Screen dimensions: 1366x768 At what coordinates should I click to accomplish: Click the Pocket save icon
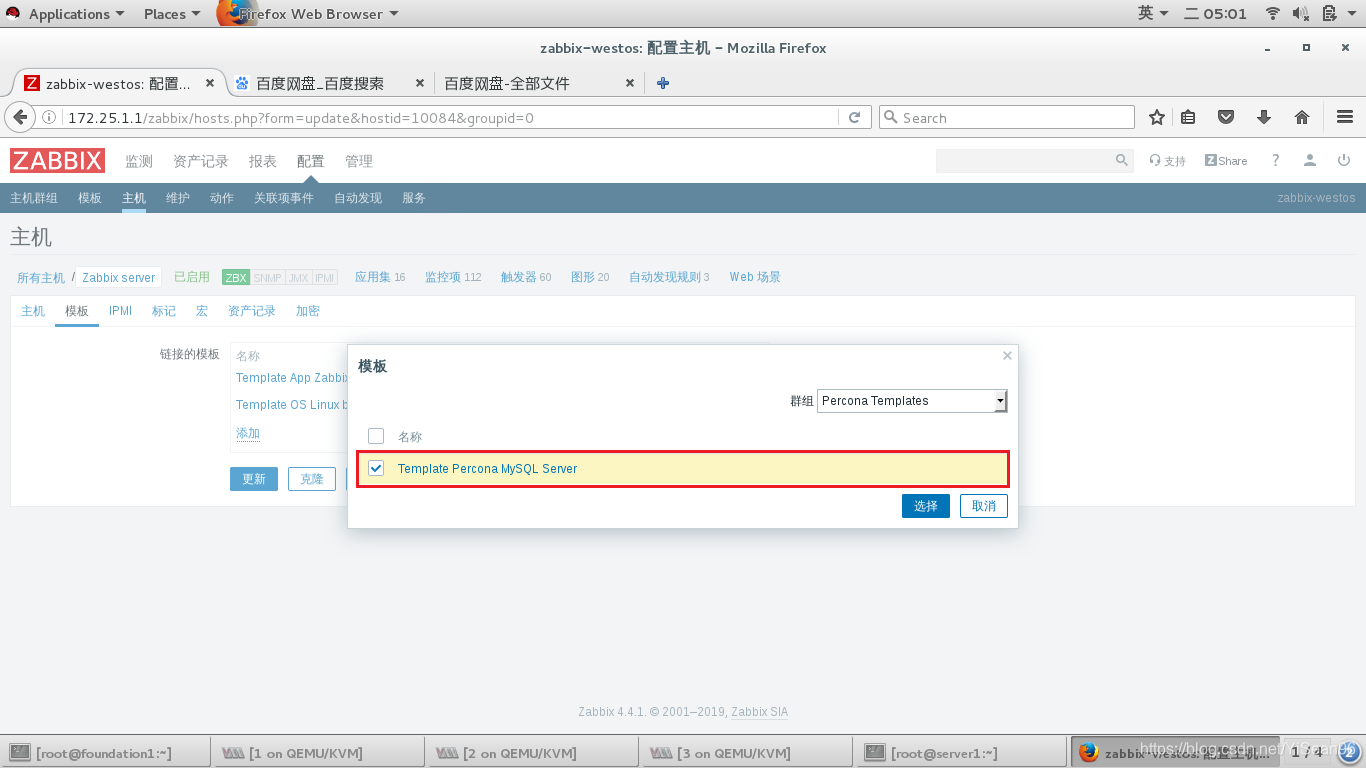[x=1226, y=117]
